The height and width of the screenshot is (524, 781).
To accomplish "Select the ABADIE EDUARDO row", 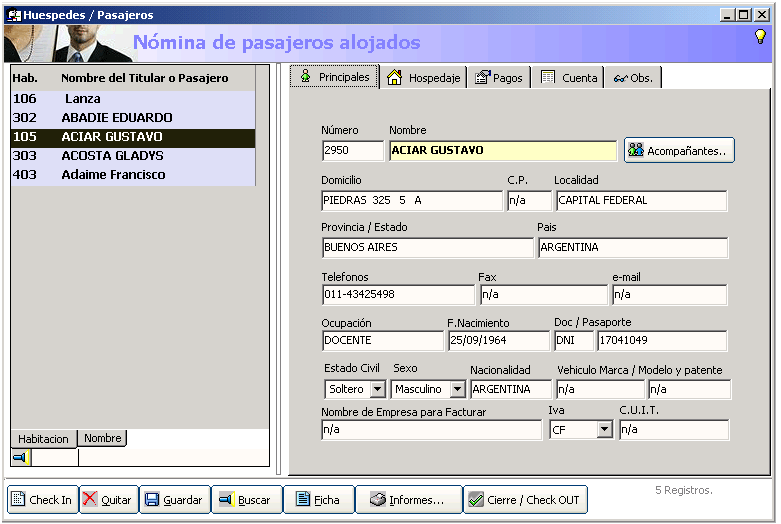I will (116, 118).
